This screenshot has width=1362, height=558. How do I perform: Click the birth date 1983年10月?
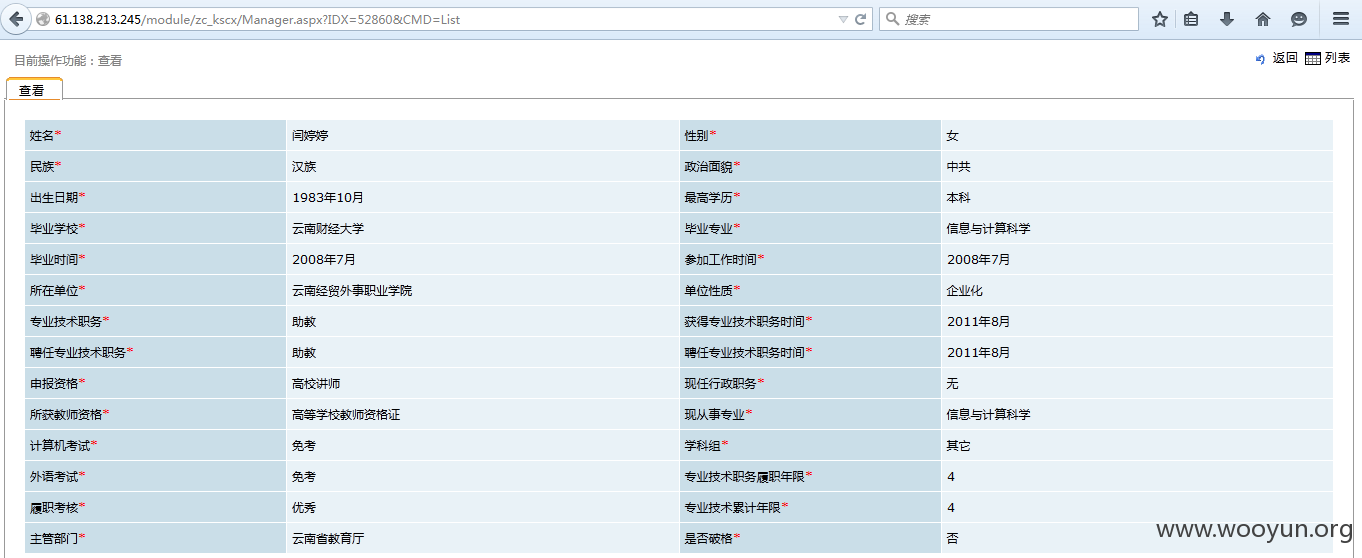328,197
